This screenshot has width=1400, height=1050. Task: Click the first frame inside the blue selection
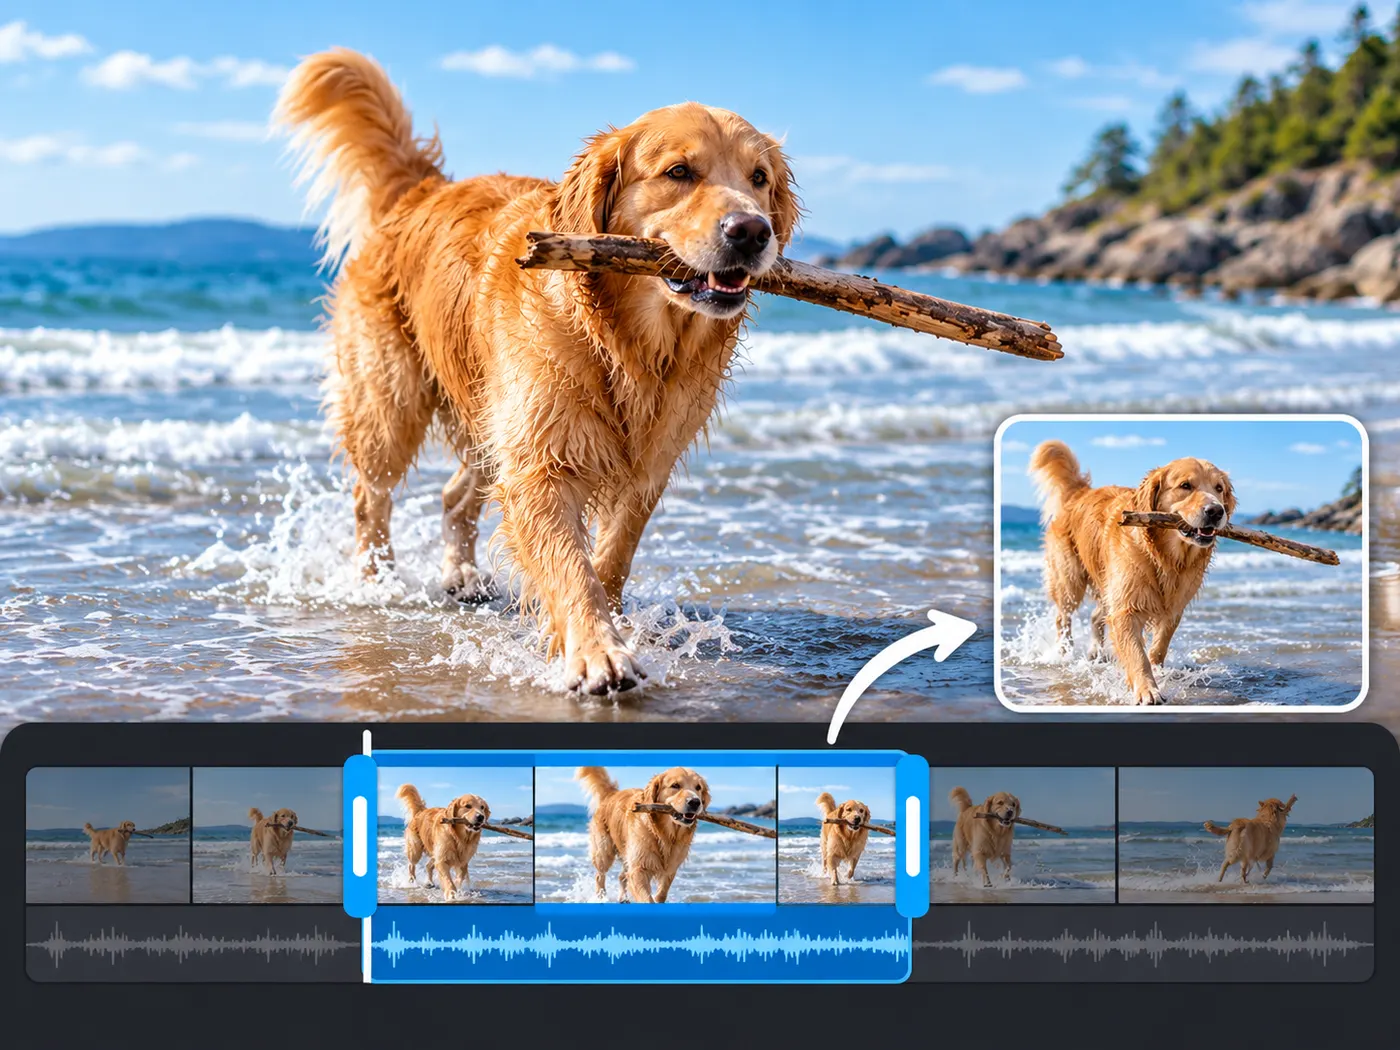(455, 835)
